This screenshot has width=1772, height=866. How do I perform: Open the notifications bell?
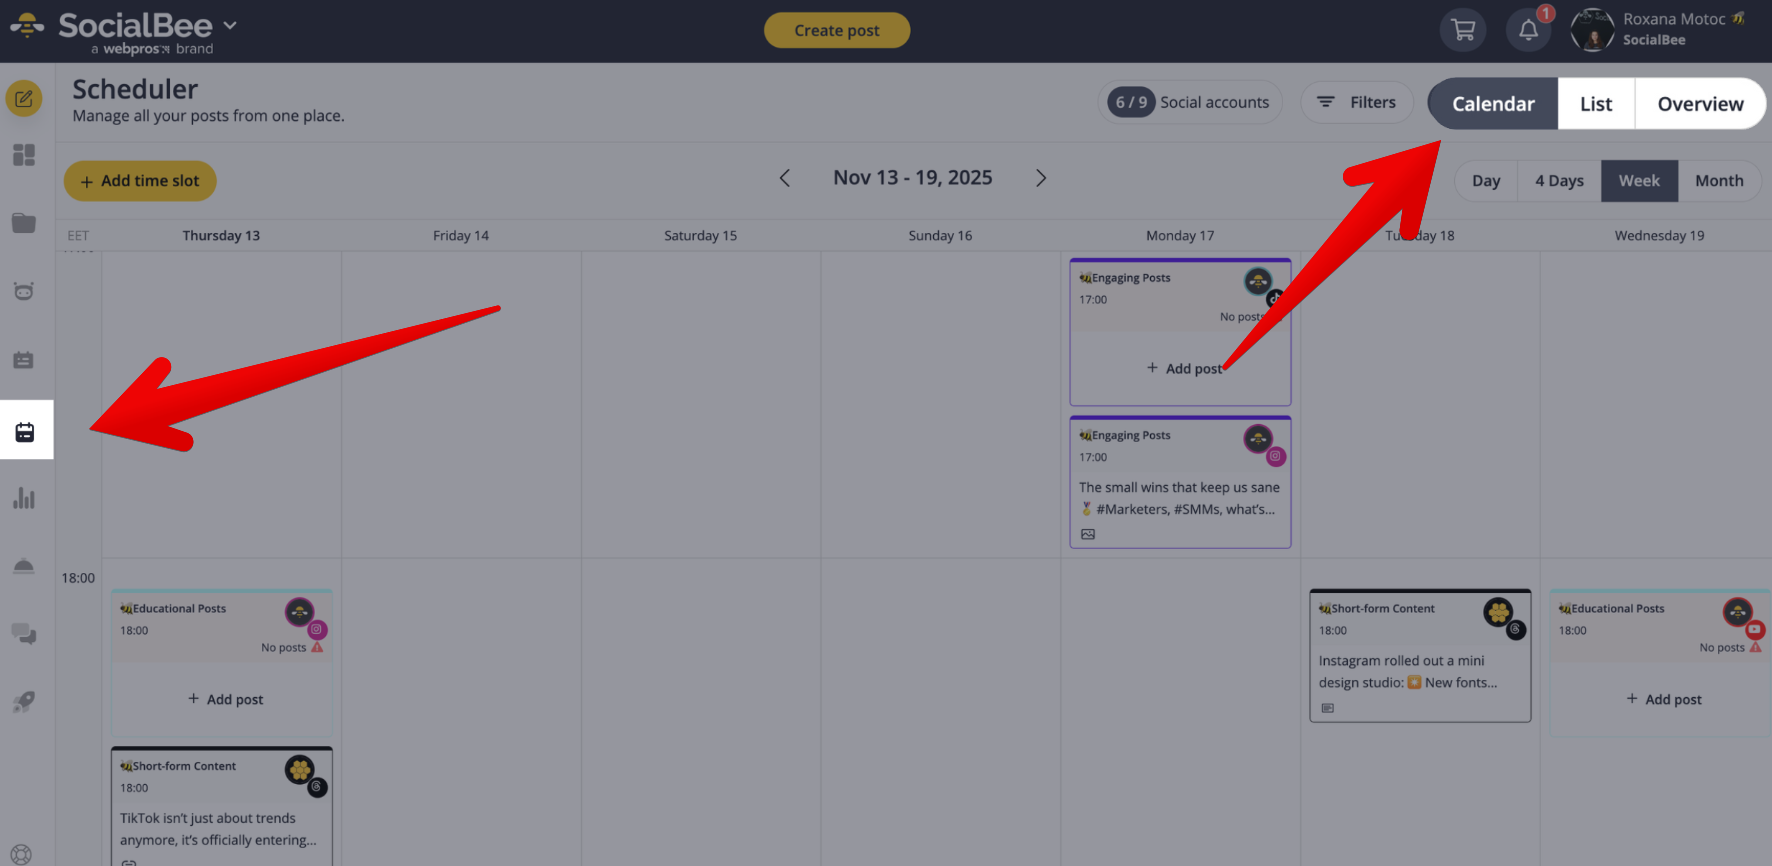pyautogui.click(x=1528, y=30)
